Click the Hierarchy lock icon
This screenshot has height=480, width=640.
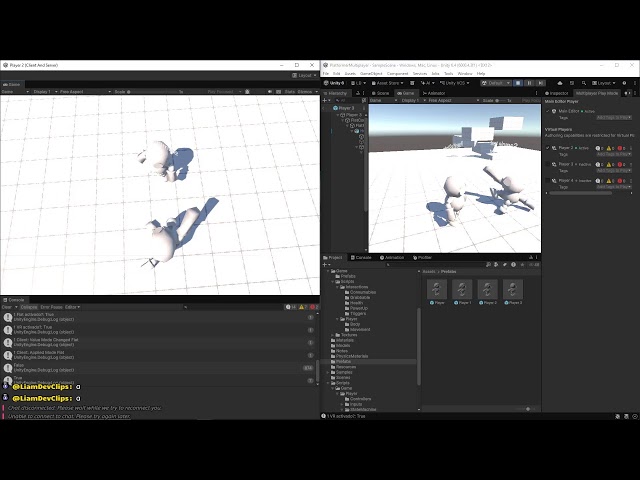pyautogui.click(x=358, y=93)
